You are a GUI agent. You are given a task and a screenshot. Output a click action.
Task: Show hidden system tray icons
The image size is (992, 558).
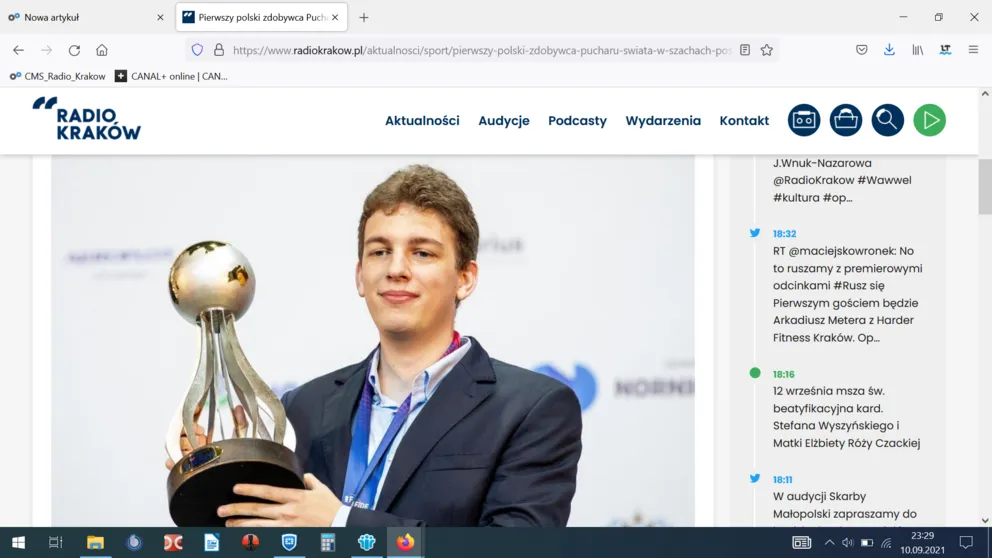829,542
